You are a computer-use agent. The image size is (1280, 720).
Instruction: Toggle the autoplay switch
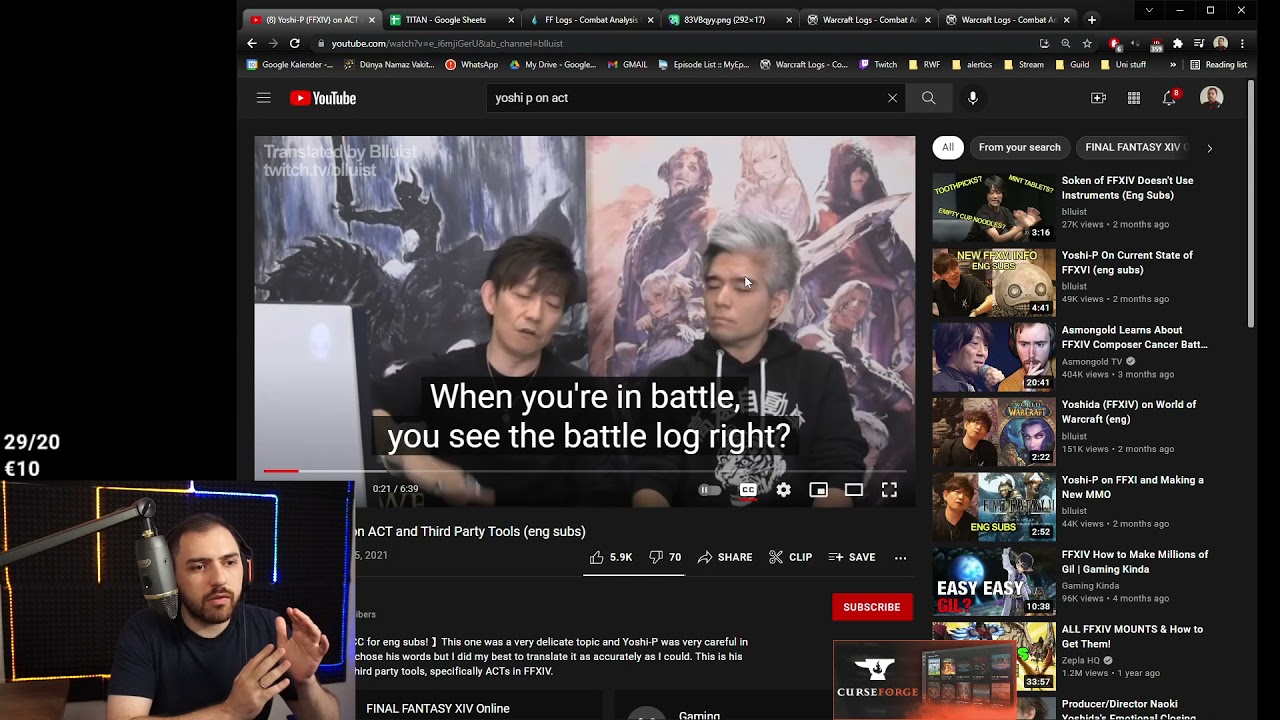pos(709,490)
